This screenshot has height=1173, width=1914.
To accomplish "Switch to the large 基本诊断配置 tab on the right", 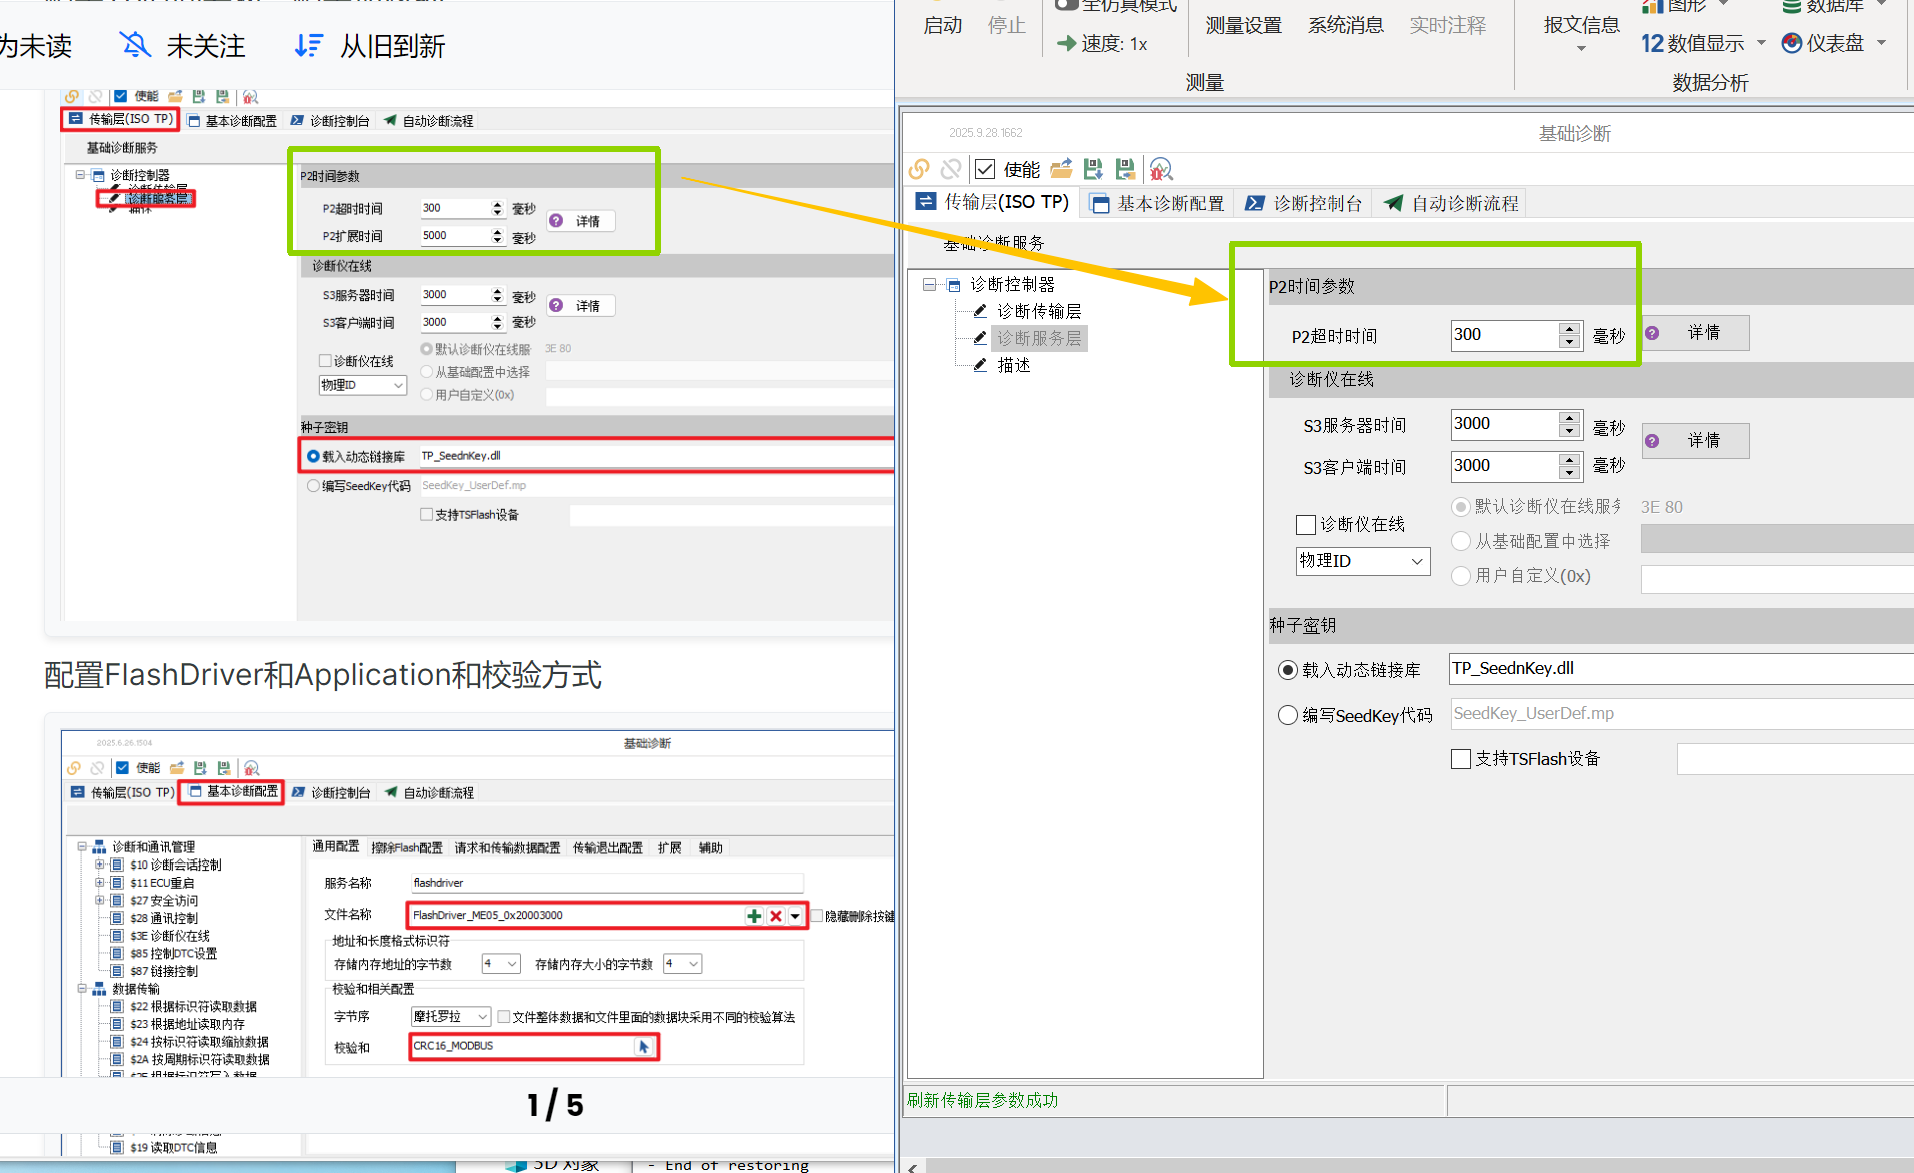I will (1158, 203).
